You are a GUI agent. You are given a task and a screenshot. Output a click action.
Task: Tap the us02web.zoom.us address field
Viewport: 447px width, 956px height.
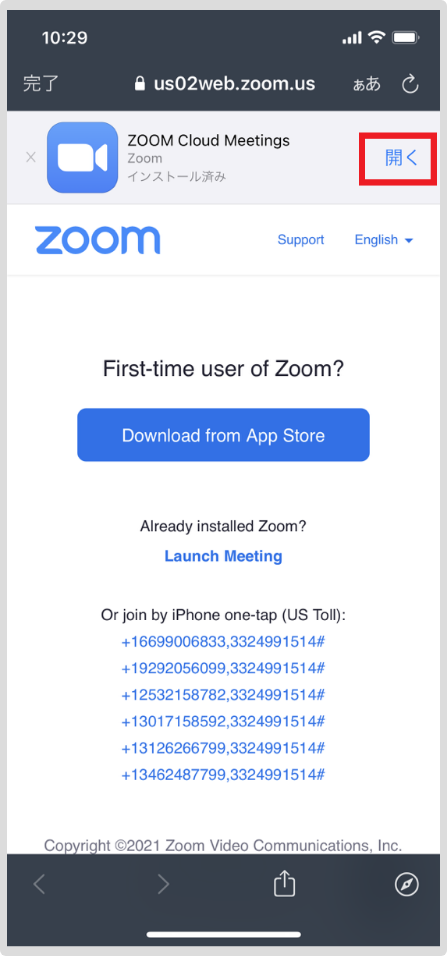pyautogui.click(x=225, y=84)
